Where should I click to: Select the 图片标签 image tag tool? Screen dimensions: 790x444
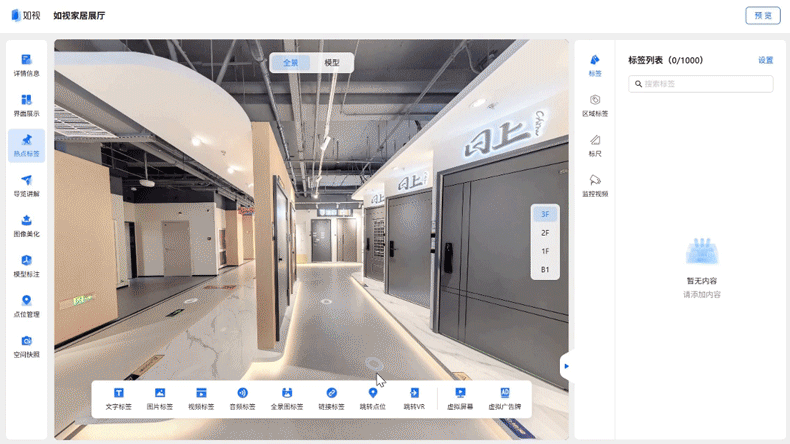tap(160, 398)
